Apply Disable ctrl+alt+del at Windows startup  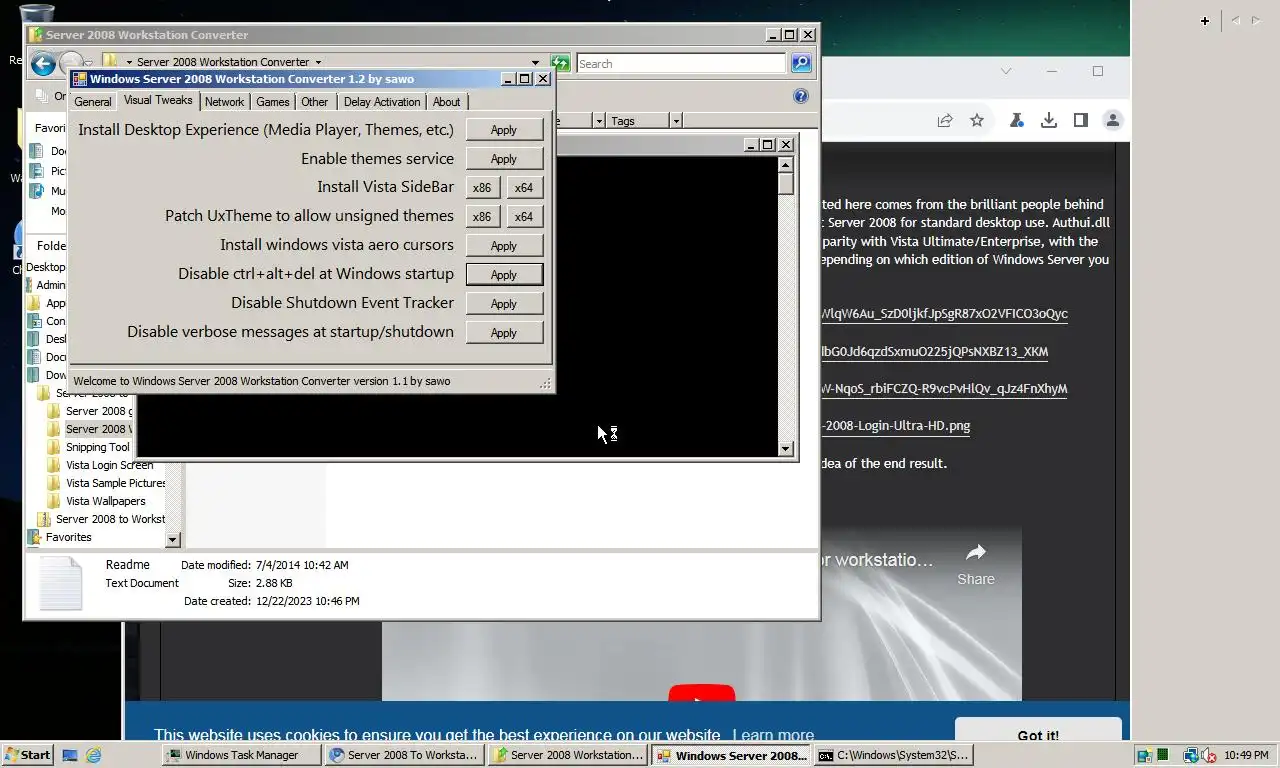[504, 275]
